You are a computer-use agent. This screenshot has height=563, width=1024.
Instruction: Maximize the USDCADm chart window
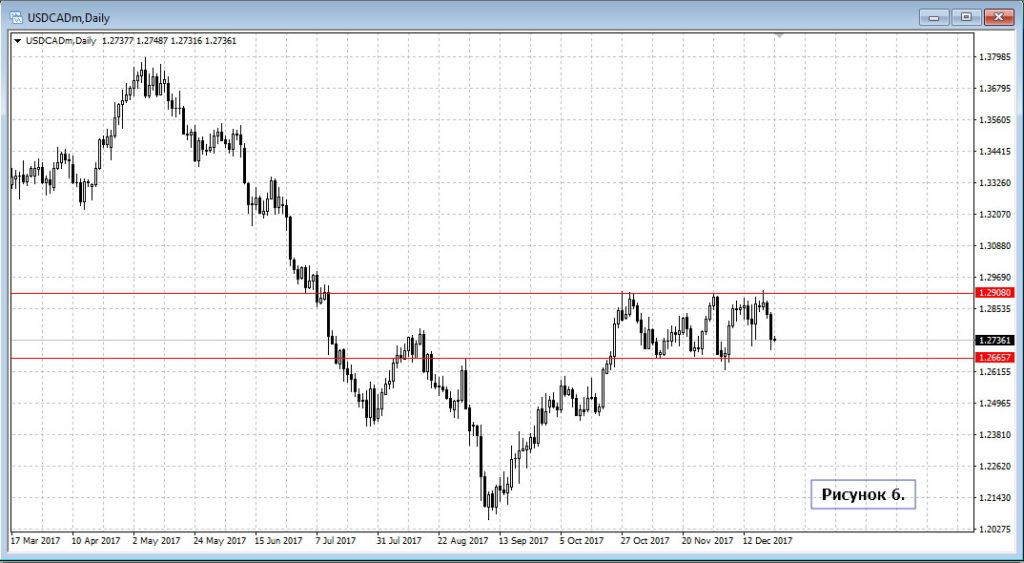click(966, 16)
